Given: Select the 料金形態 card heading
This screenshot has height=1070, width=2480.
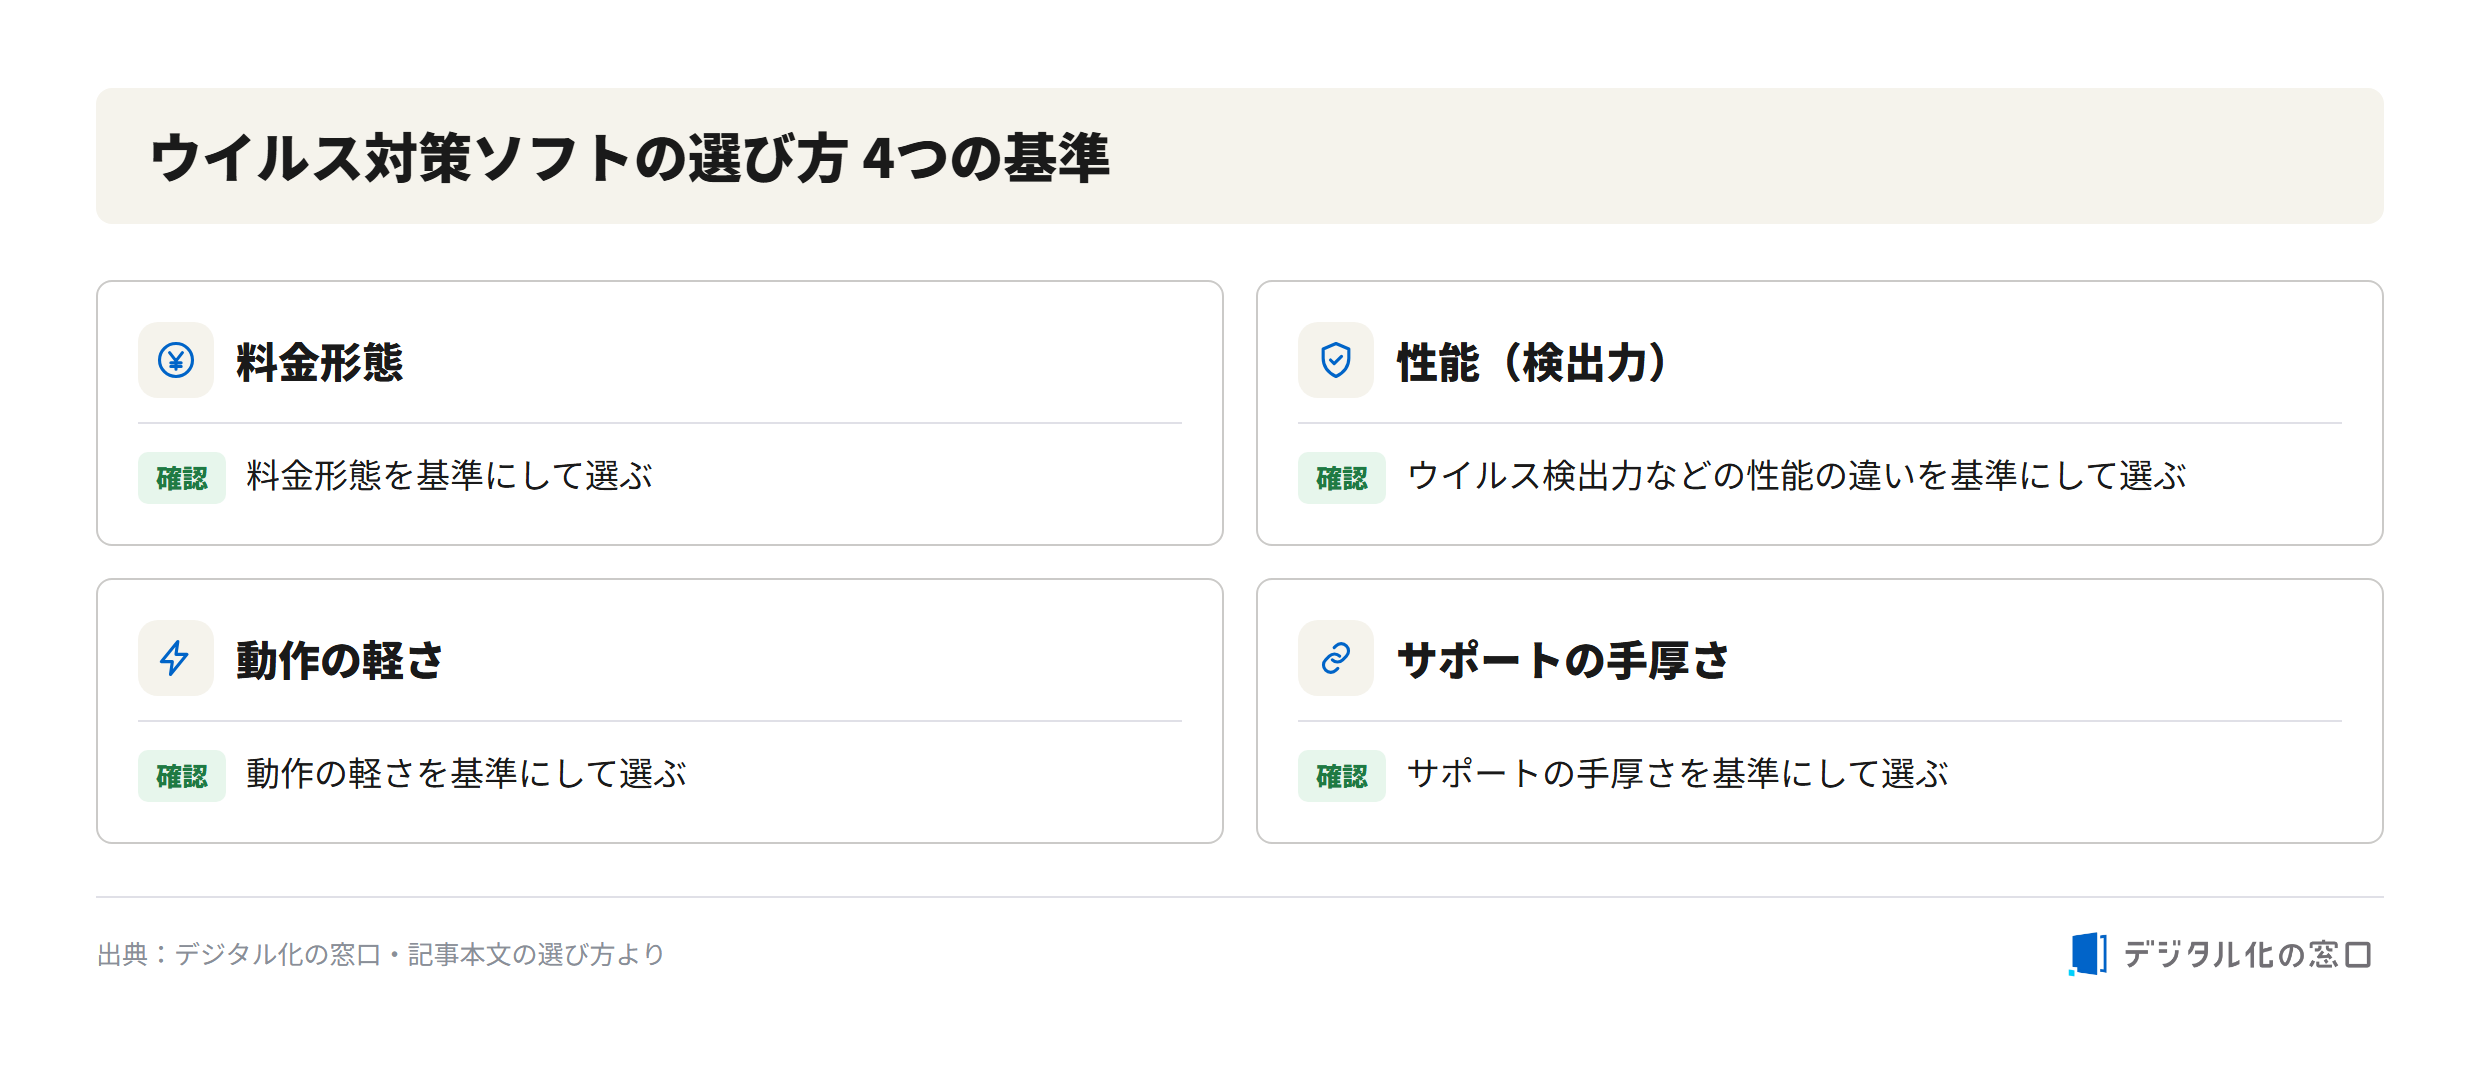Looking at the screenshot, I should point(320,362).
